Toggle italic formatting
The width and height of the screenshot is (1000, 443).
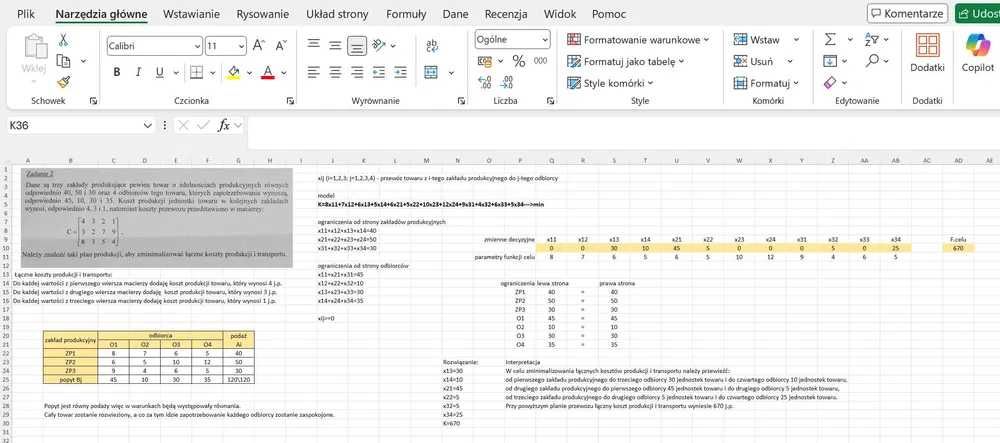click(x=138, y=72)
